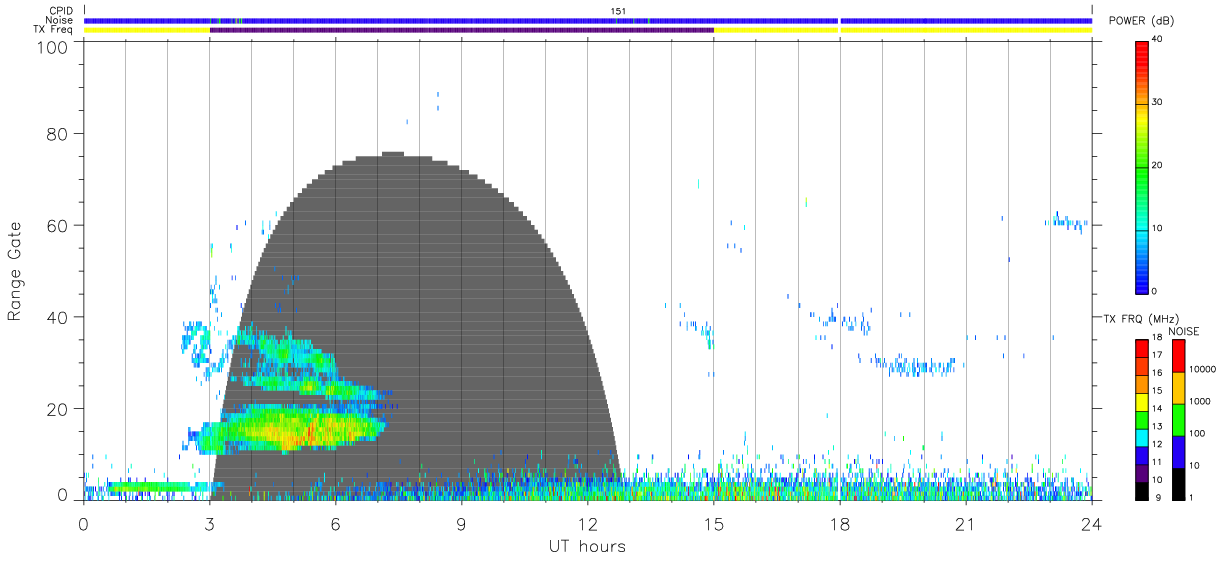Click the black swatch in NOISE legend
The image size is (1228, 567).
1178,482
